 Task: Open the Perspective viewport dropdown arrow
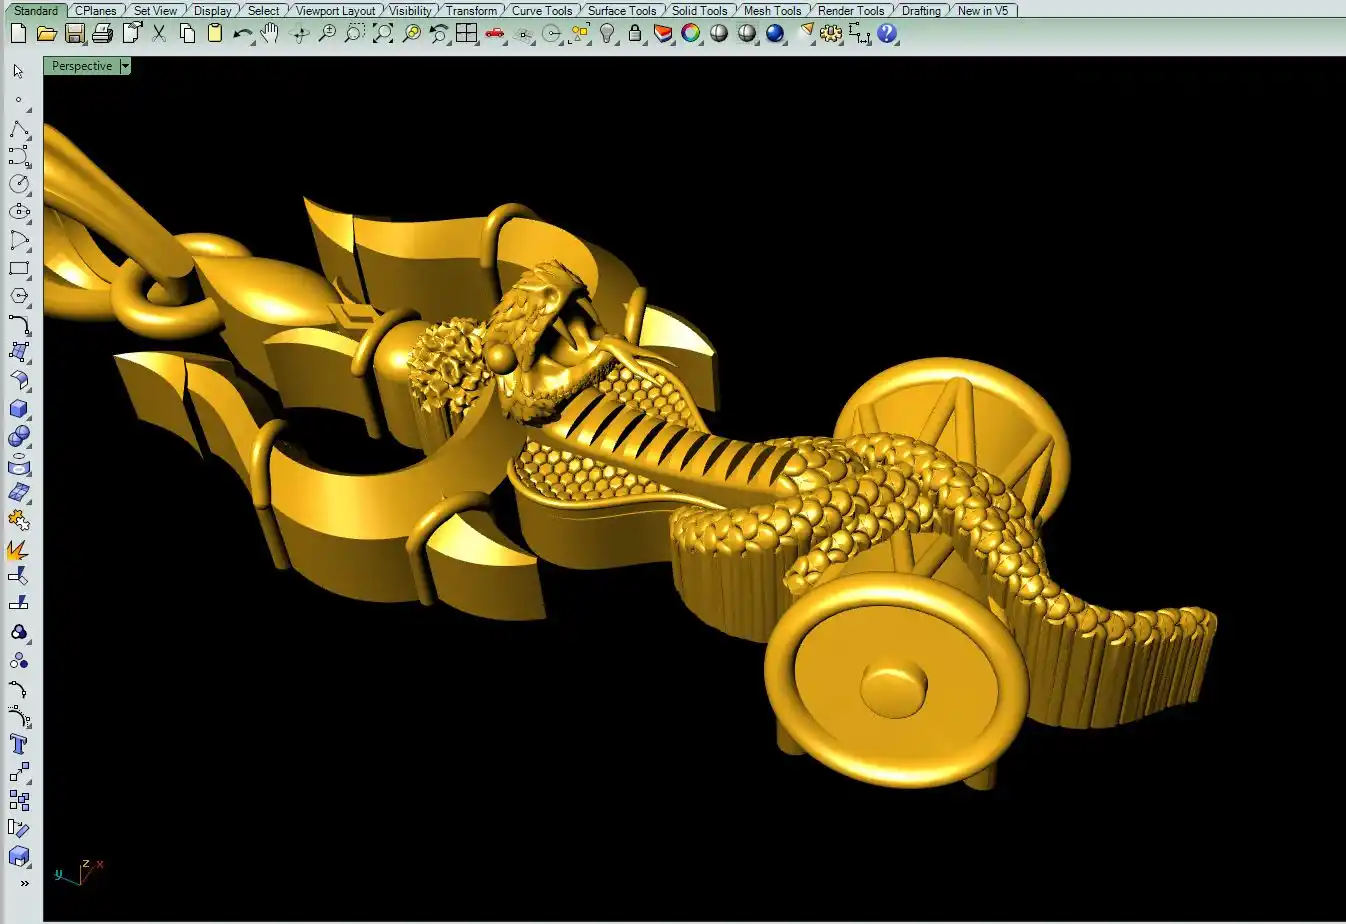tap(125, 66)
